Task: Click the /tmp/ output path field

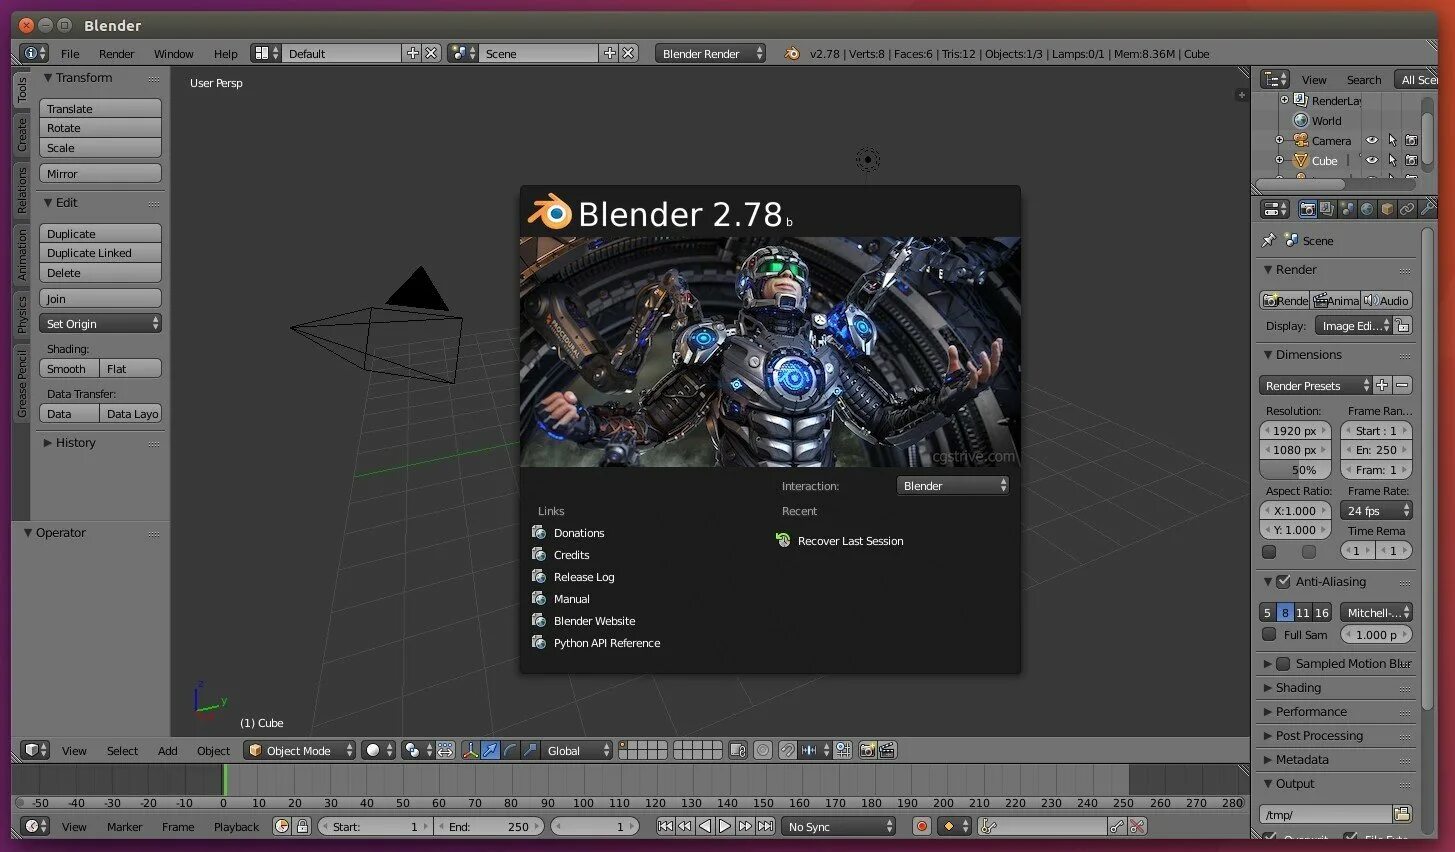Action: [1325, 814]
